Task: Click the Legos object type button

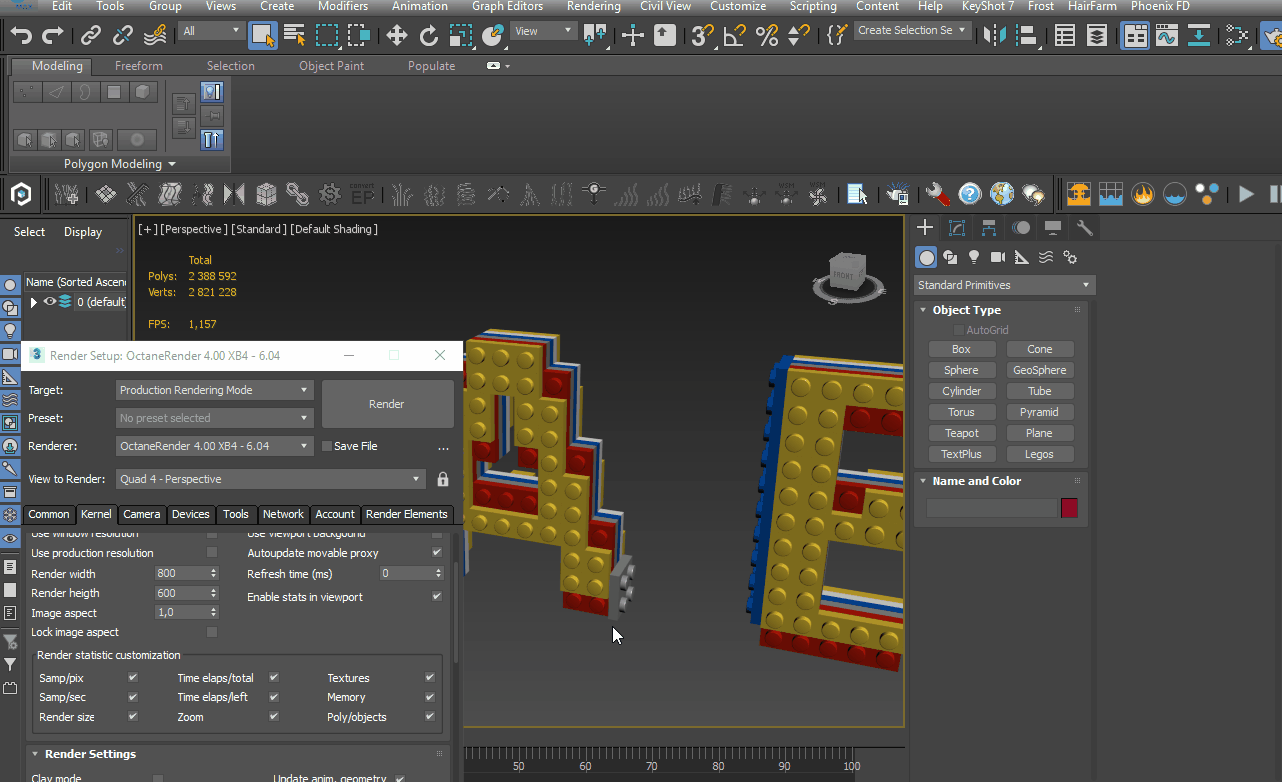Action: [1039, 454]
